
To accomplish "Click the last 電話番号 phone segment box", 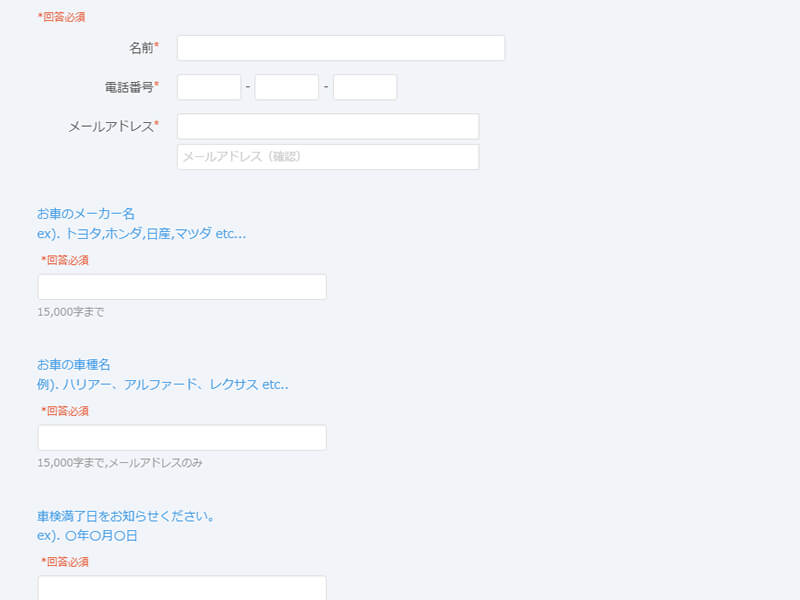I will (364, 87).
